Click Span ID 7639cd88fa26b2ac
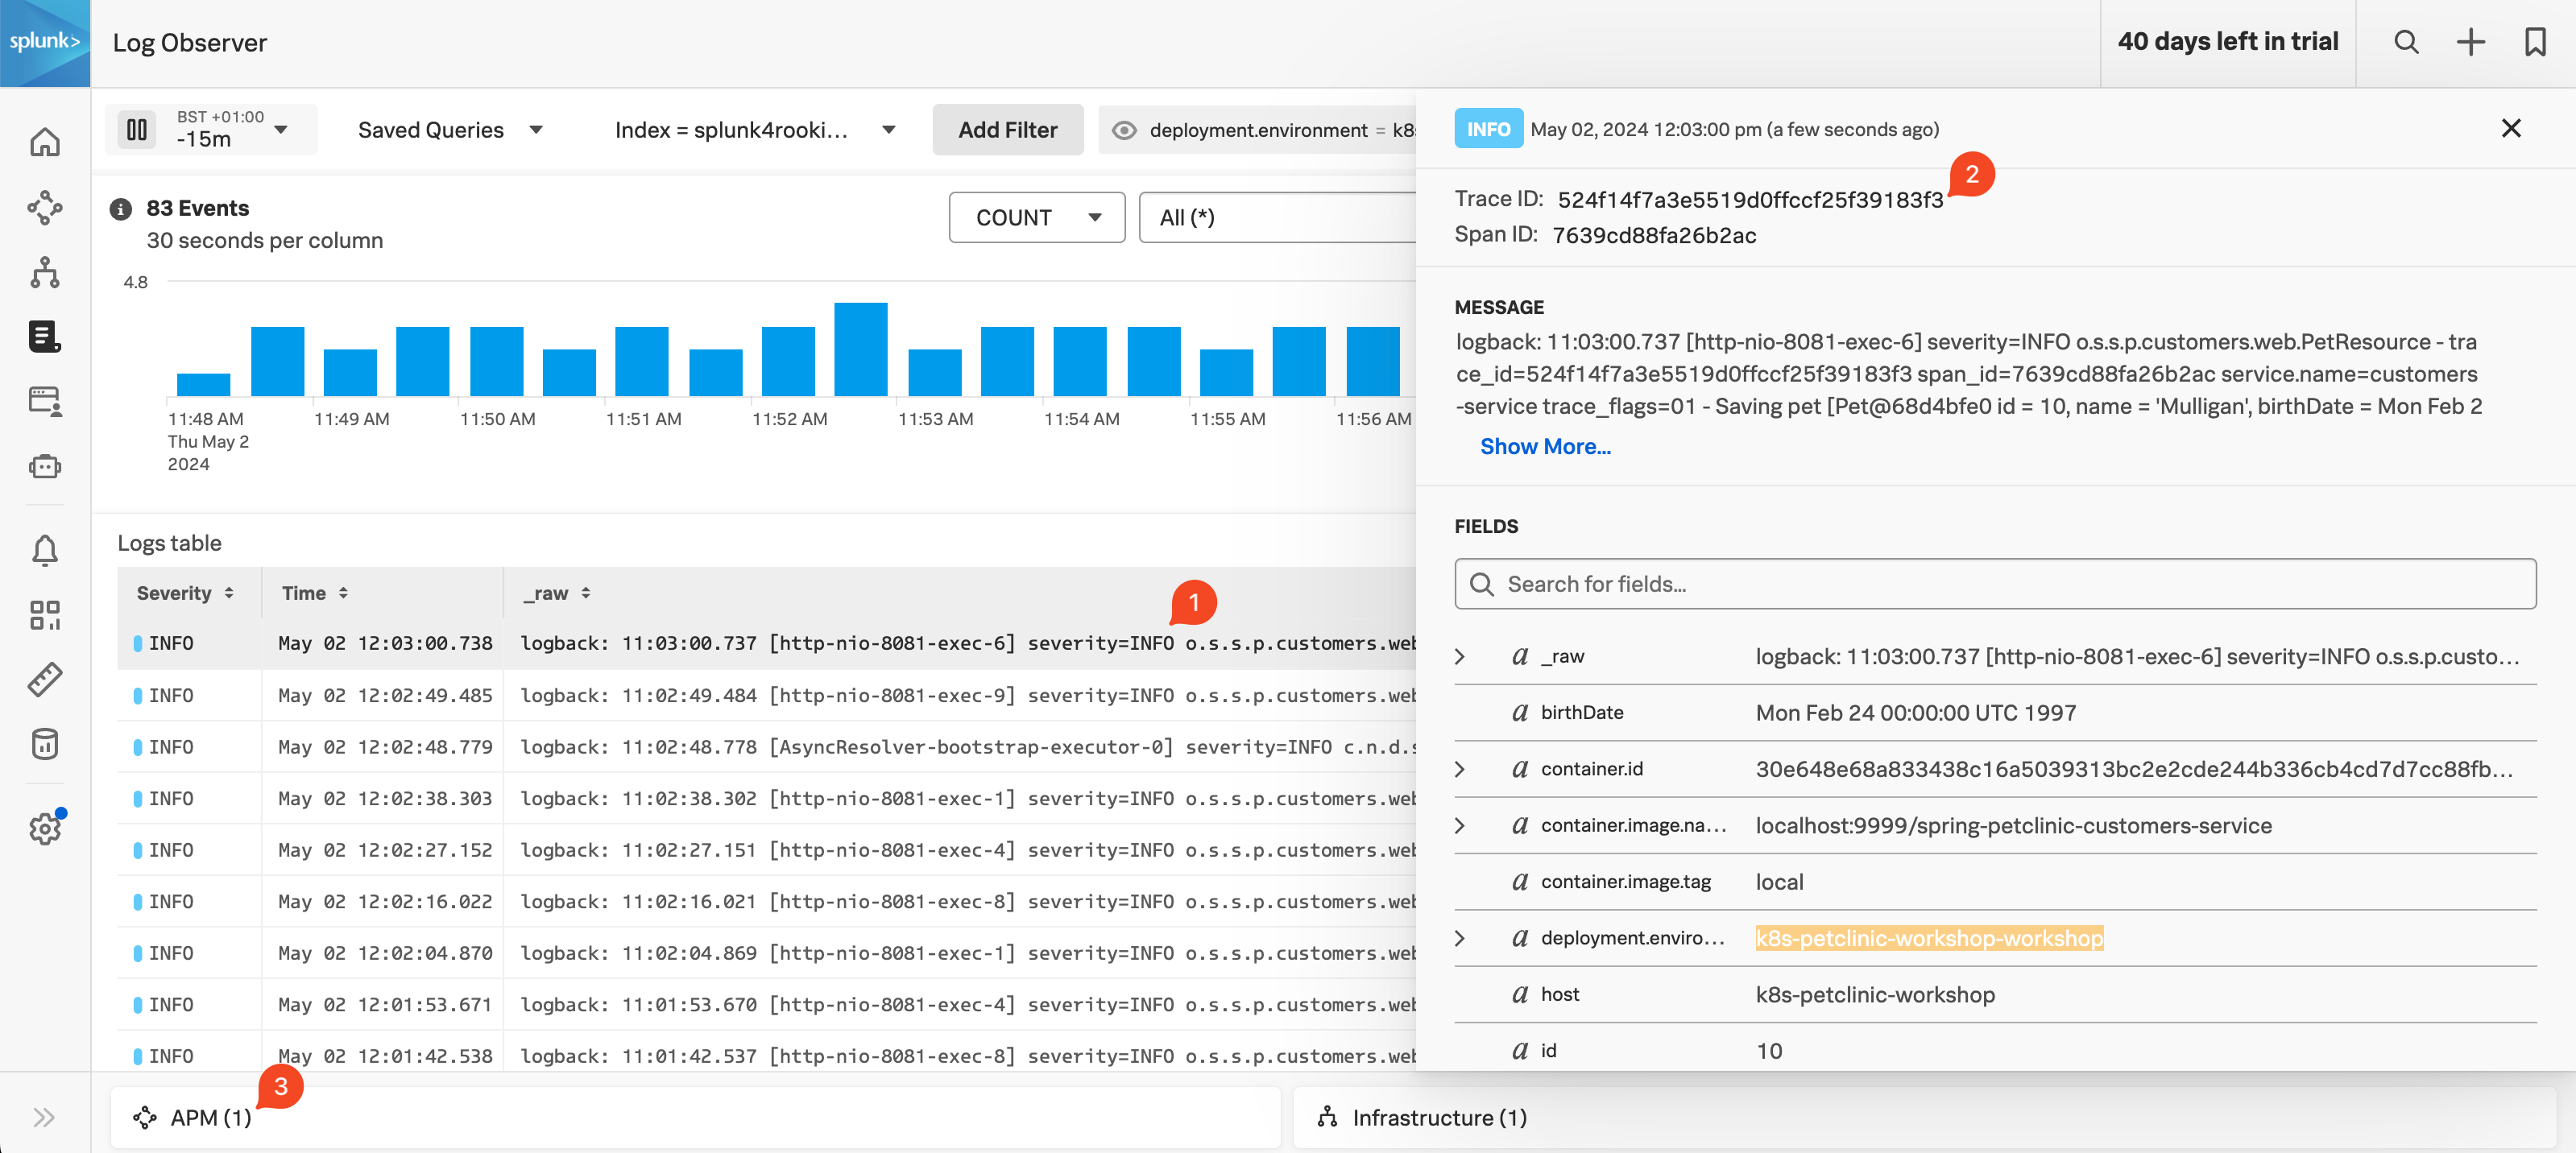Viewport: 2576px width, 1153px height. tap(1654, 235)
